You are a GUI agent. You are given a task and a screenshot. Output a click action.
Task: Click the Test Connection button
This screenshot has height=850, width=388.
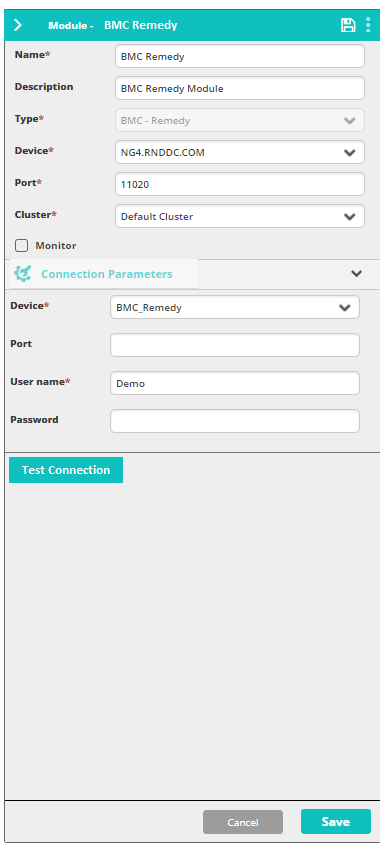coord(66,470)
